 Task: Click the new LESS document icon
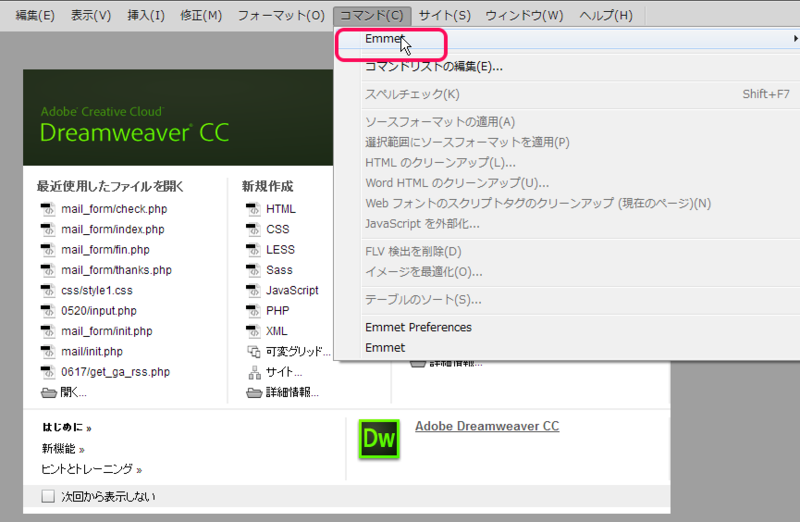tap(253, 250)
